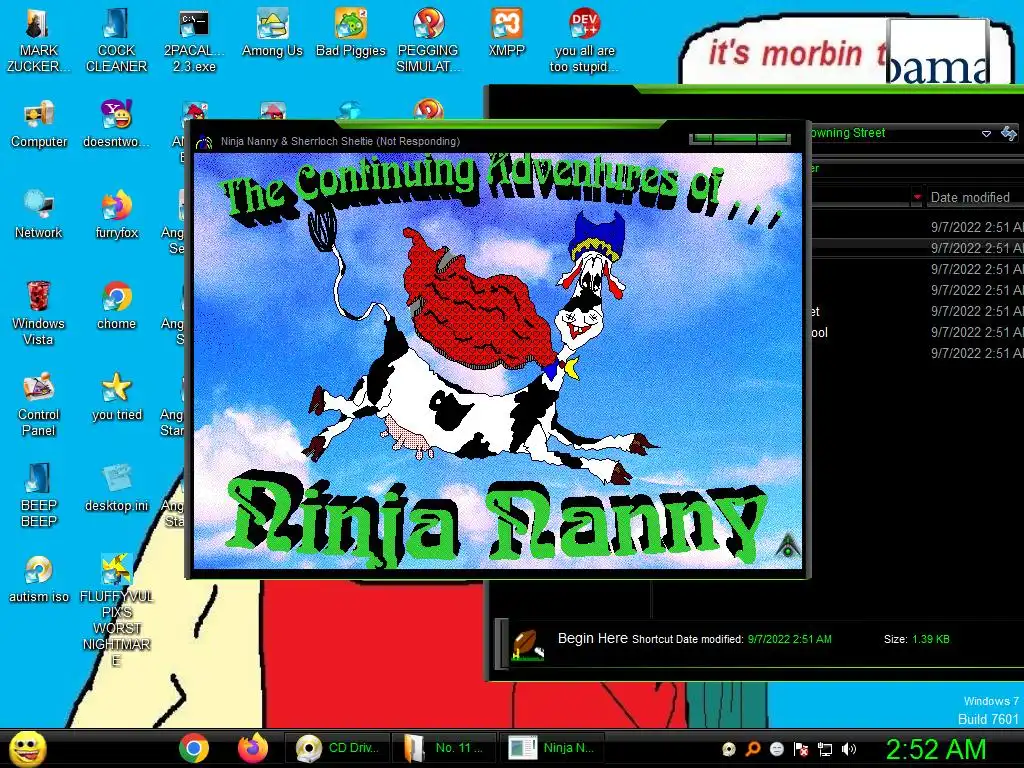Click the Ninja Nanny window title bar icon
Image resolution: width=1024 pixels, height=768 pixels.
tap(204, 141)
